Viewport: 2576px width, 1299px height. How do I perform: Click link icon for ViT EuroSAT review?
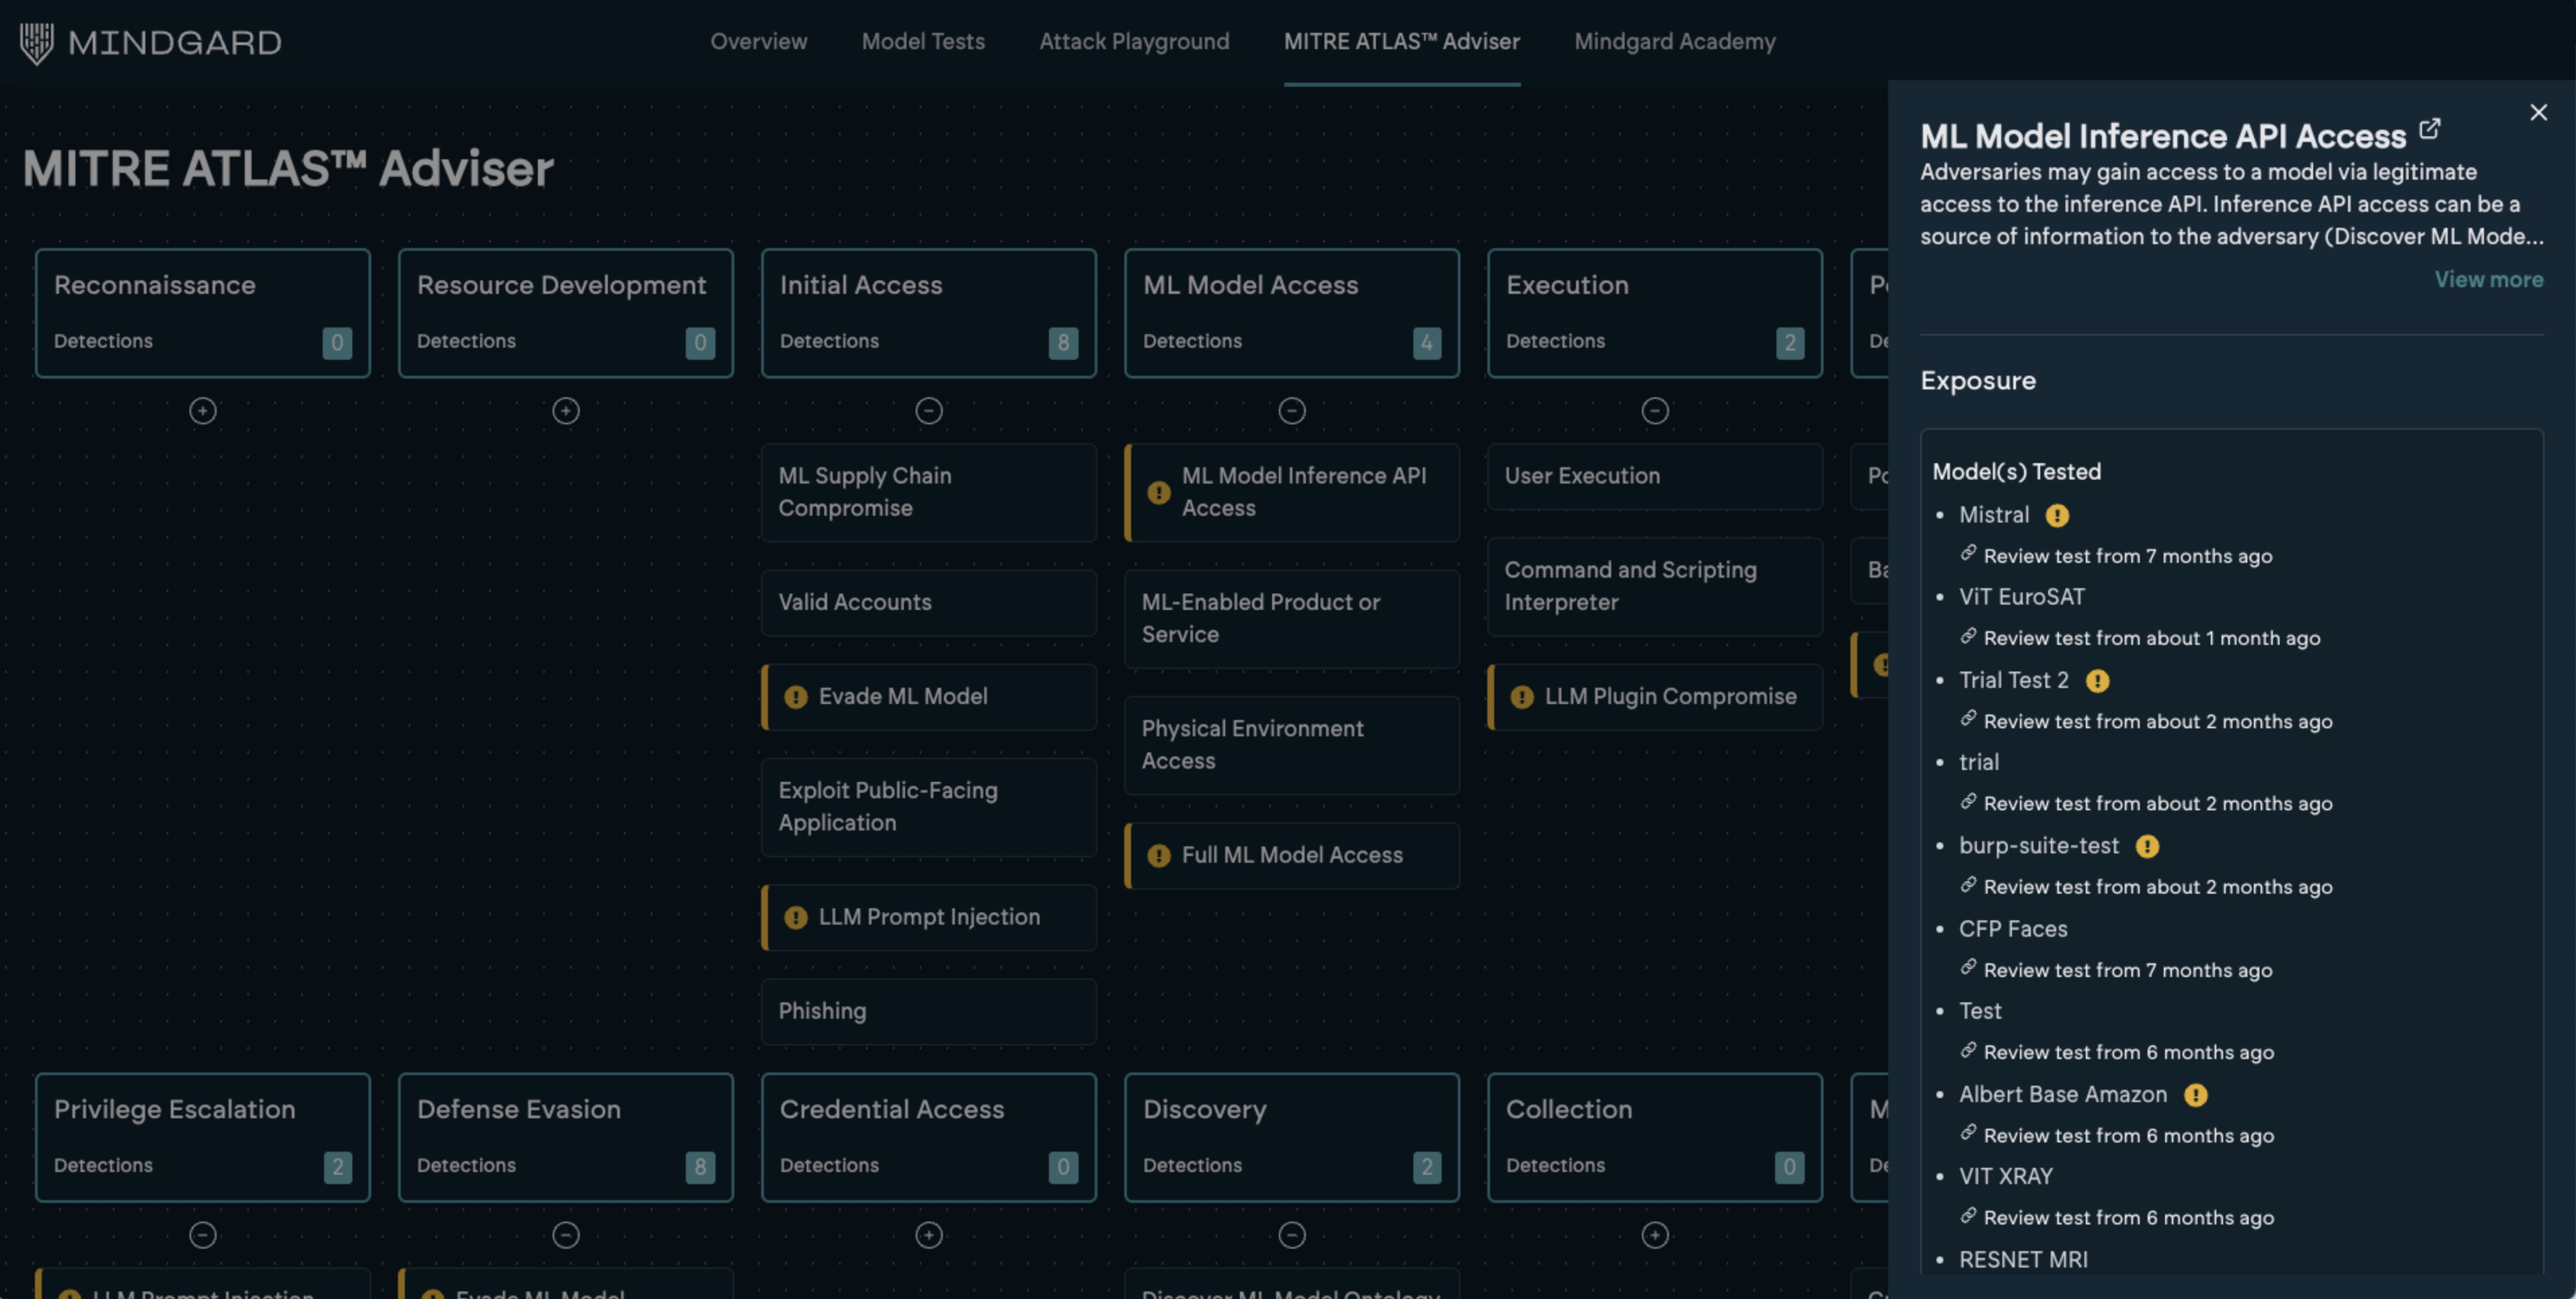(1968, 636)
